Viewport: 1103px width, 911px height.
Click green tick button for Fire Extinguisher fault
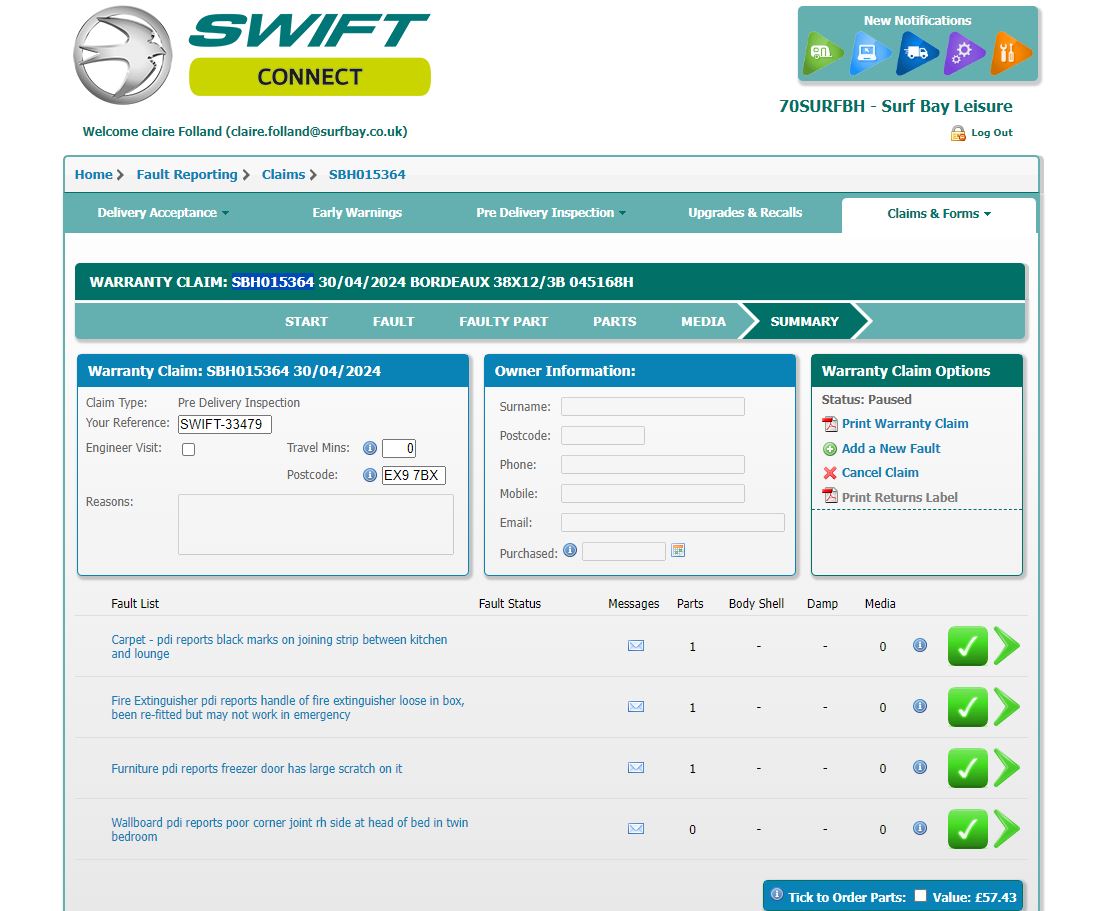968,707
